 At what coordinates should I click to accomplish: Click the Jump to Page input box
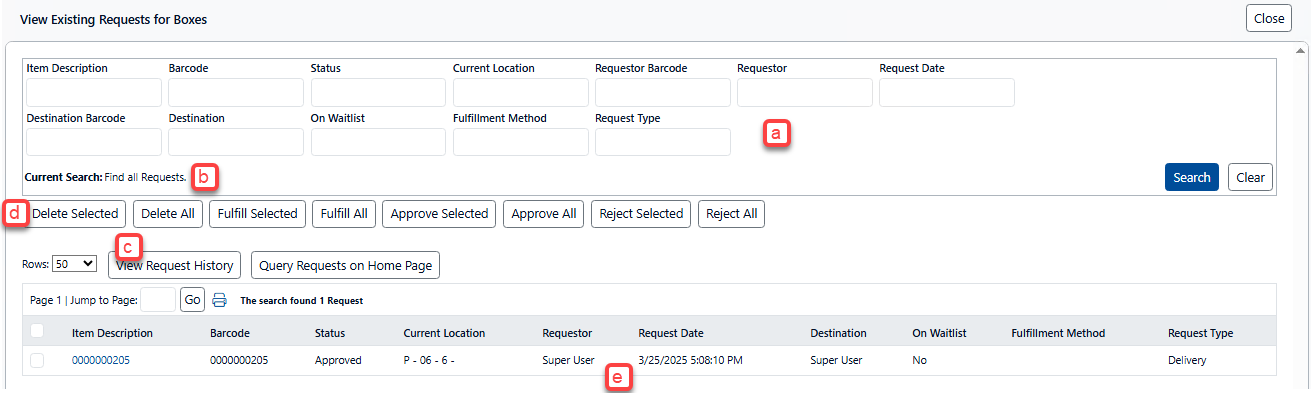(158, 299)
